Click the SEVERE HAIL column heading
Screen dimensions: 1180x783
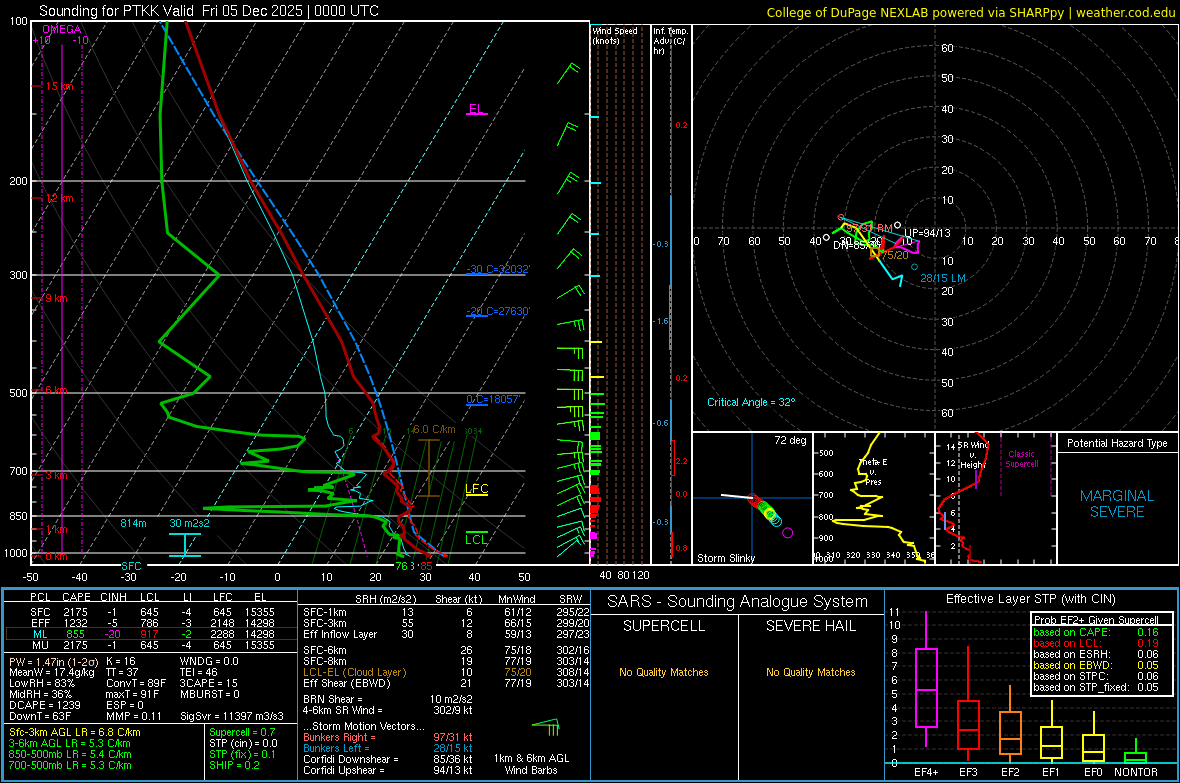pyautogui.click(x=810, y=626)
